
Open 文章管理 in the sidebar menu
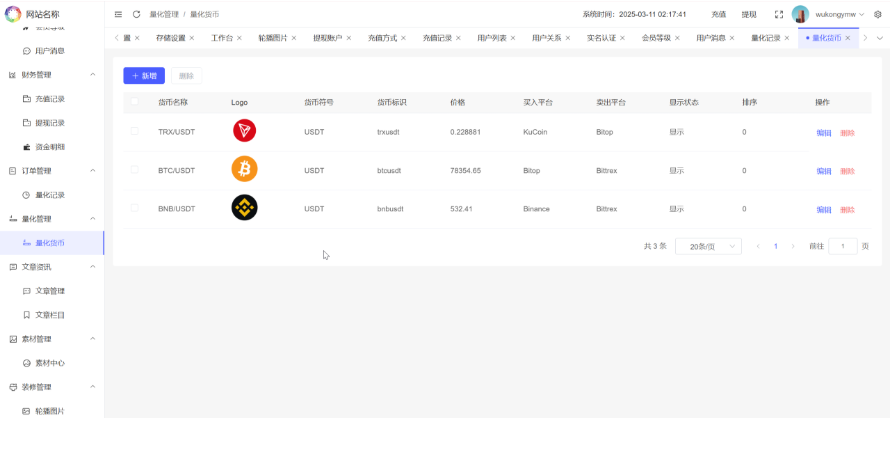(50, 291)
